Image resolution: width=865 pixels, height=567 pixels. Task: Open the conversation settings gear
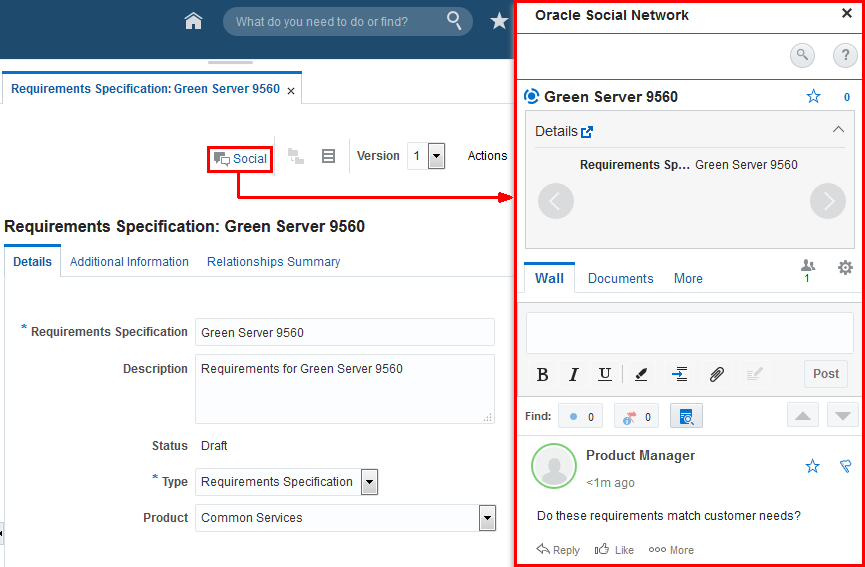point(845,268)
